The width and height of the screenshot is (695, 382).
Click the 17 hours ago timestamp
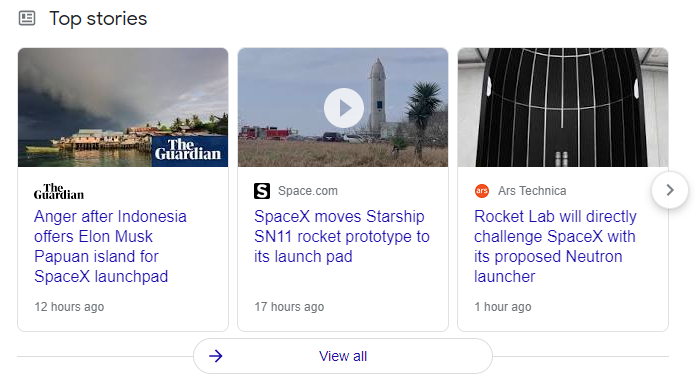pyautogui.click(x=289, y=307)
